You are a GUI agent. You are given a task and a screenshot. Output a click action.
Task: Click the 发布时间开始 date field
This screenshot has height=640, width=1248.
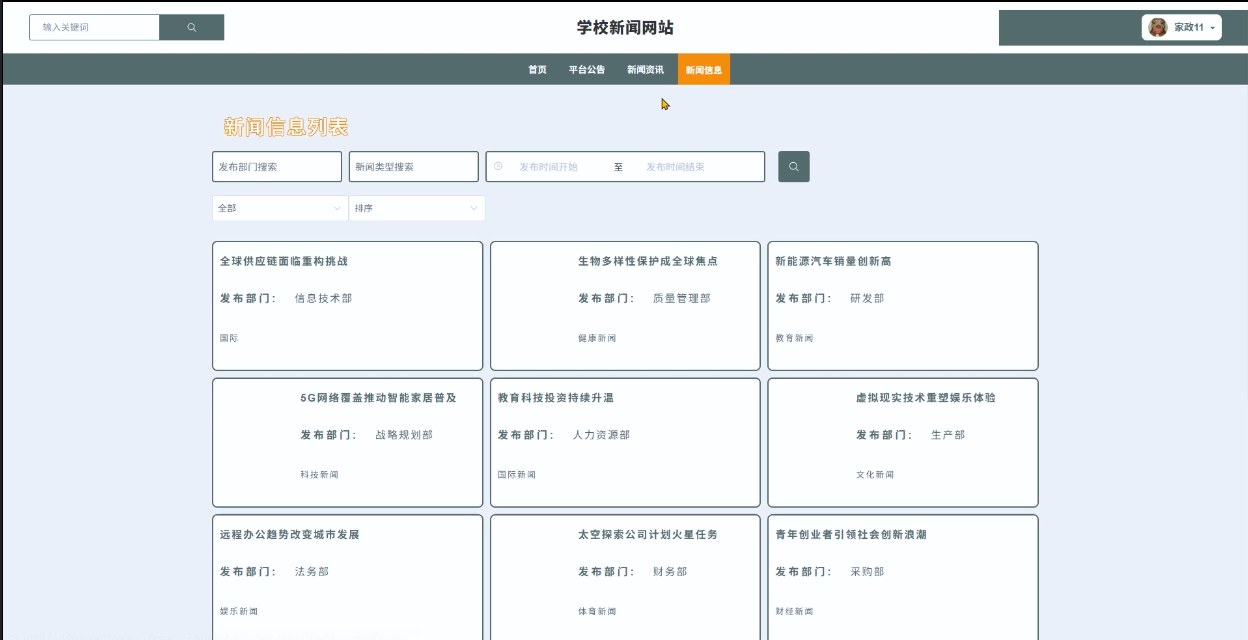pyautogui.click(x=548, y=167)
